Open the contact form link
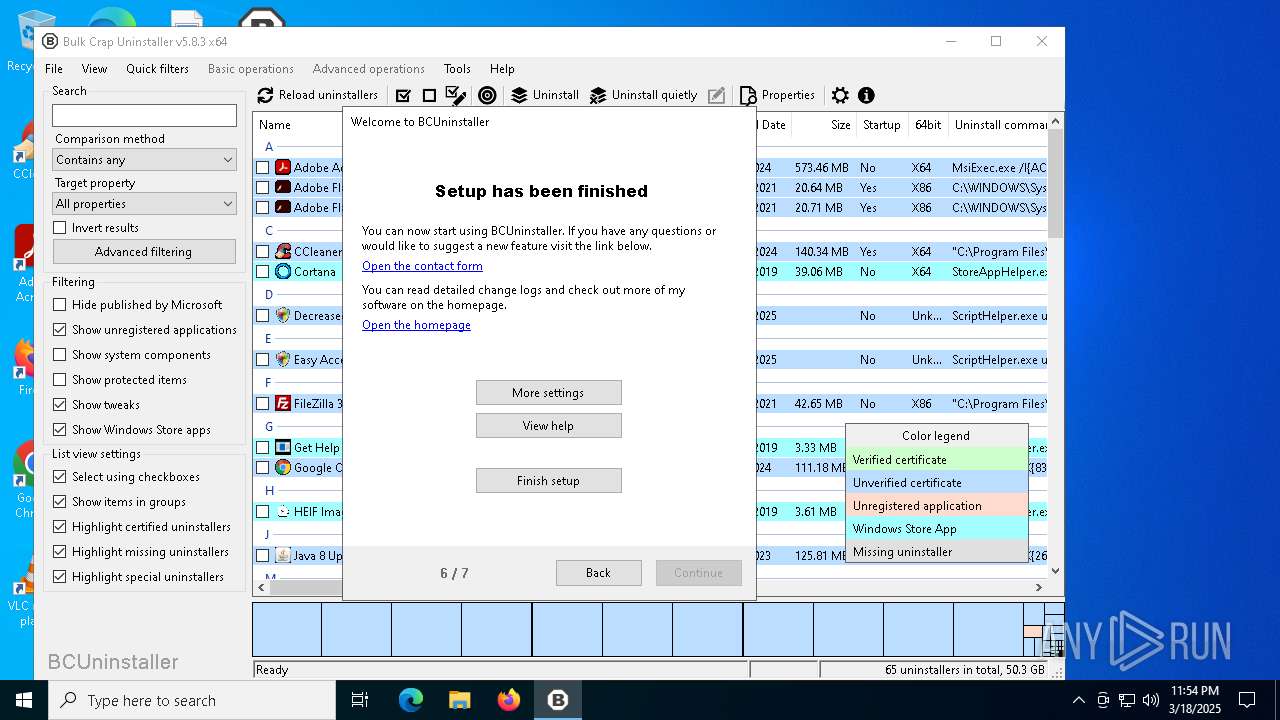This screenshot has width=1280, height=720. coord(422,266)
